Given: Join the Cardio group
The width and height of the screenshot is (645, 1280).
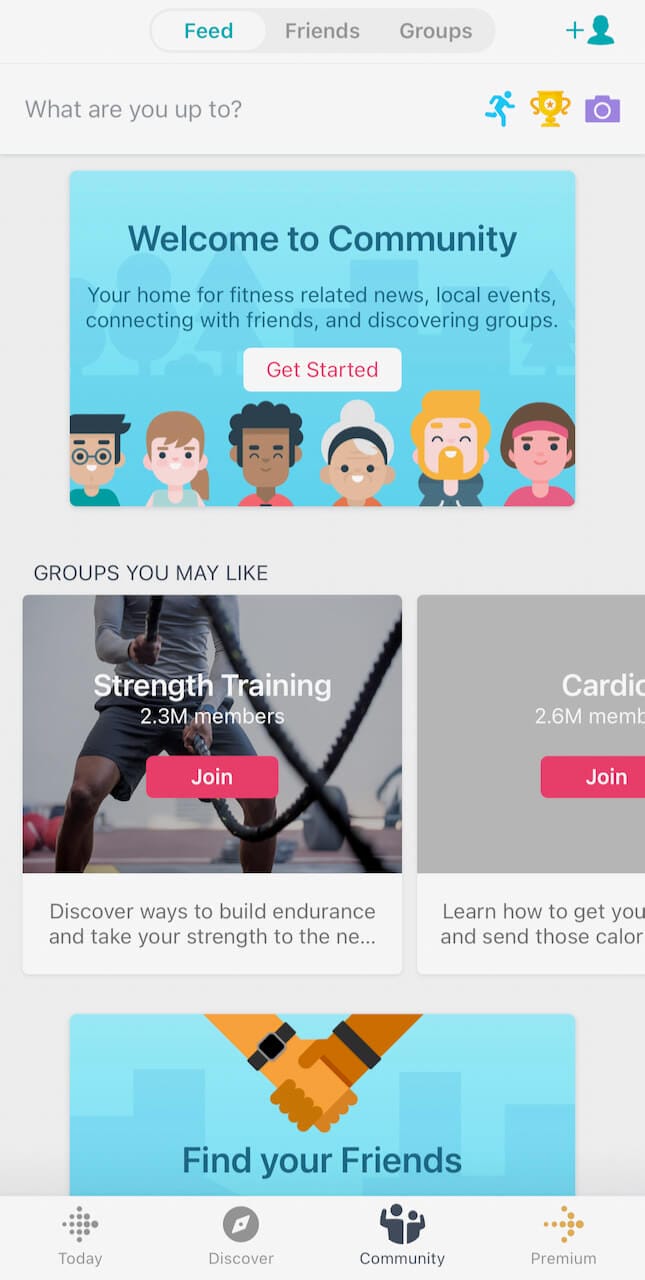Looking at the screenshot, I should [593, 777].
